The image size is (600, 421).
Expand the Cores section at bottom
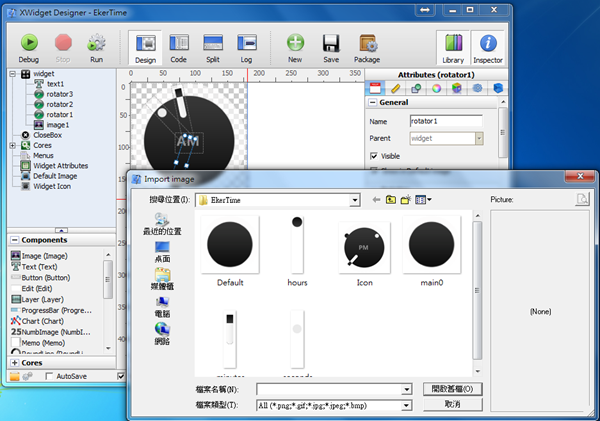[14, 362]
